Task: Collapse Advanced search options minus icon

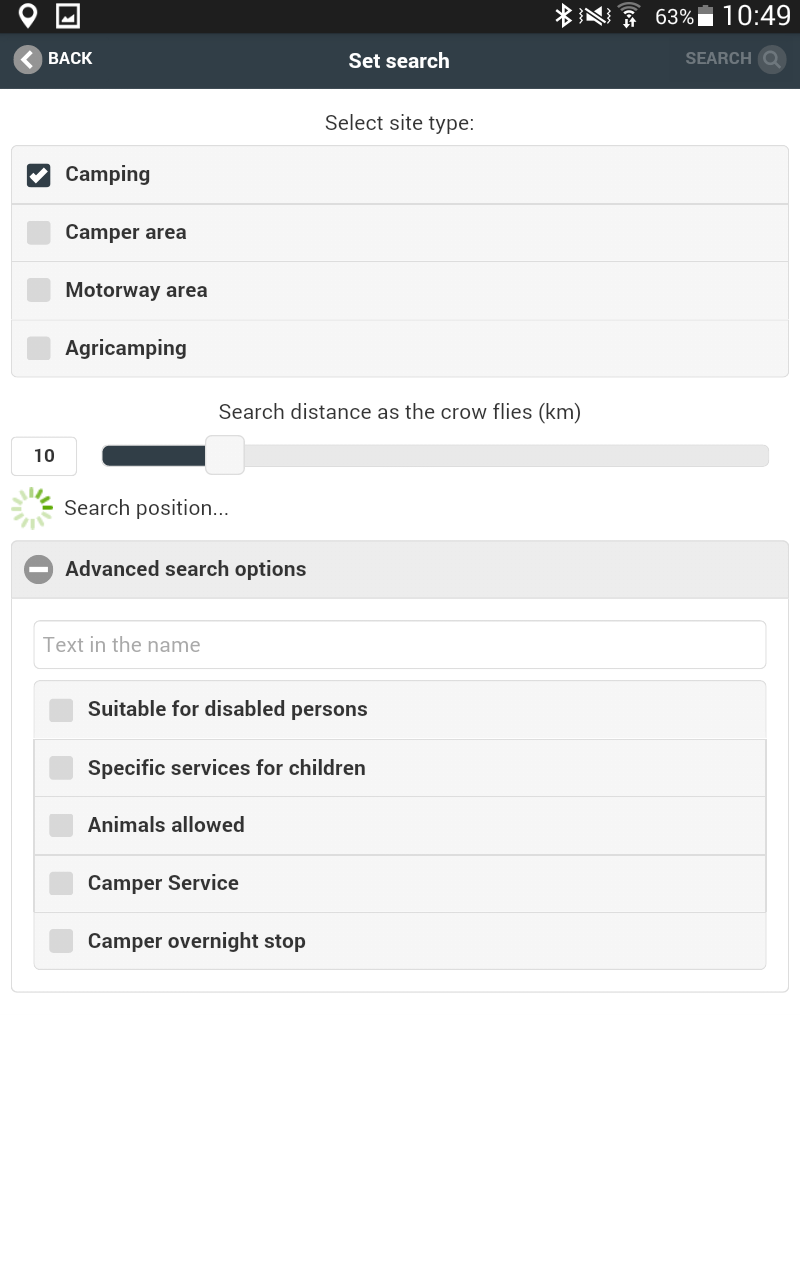Action: pyautogui.click(x=39, y=569)
